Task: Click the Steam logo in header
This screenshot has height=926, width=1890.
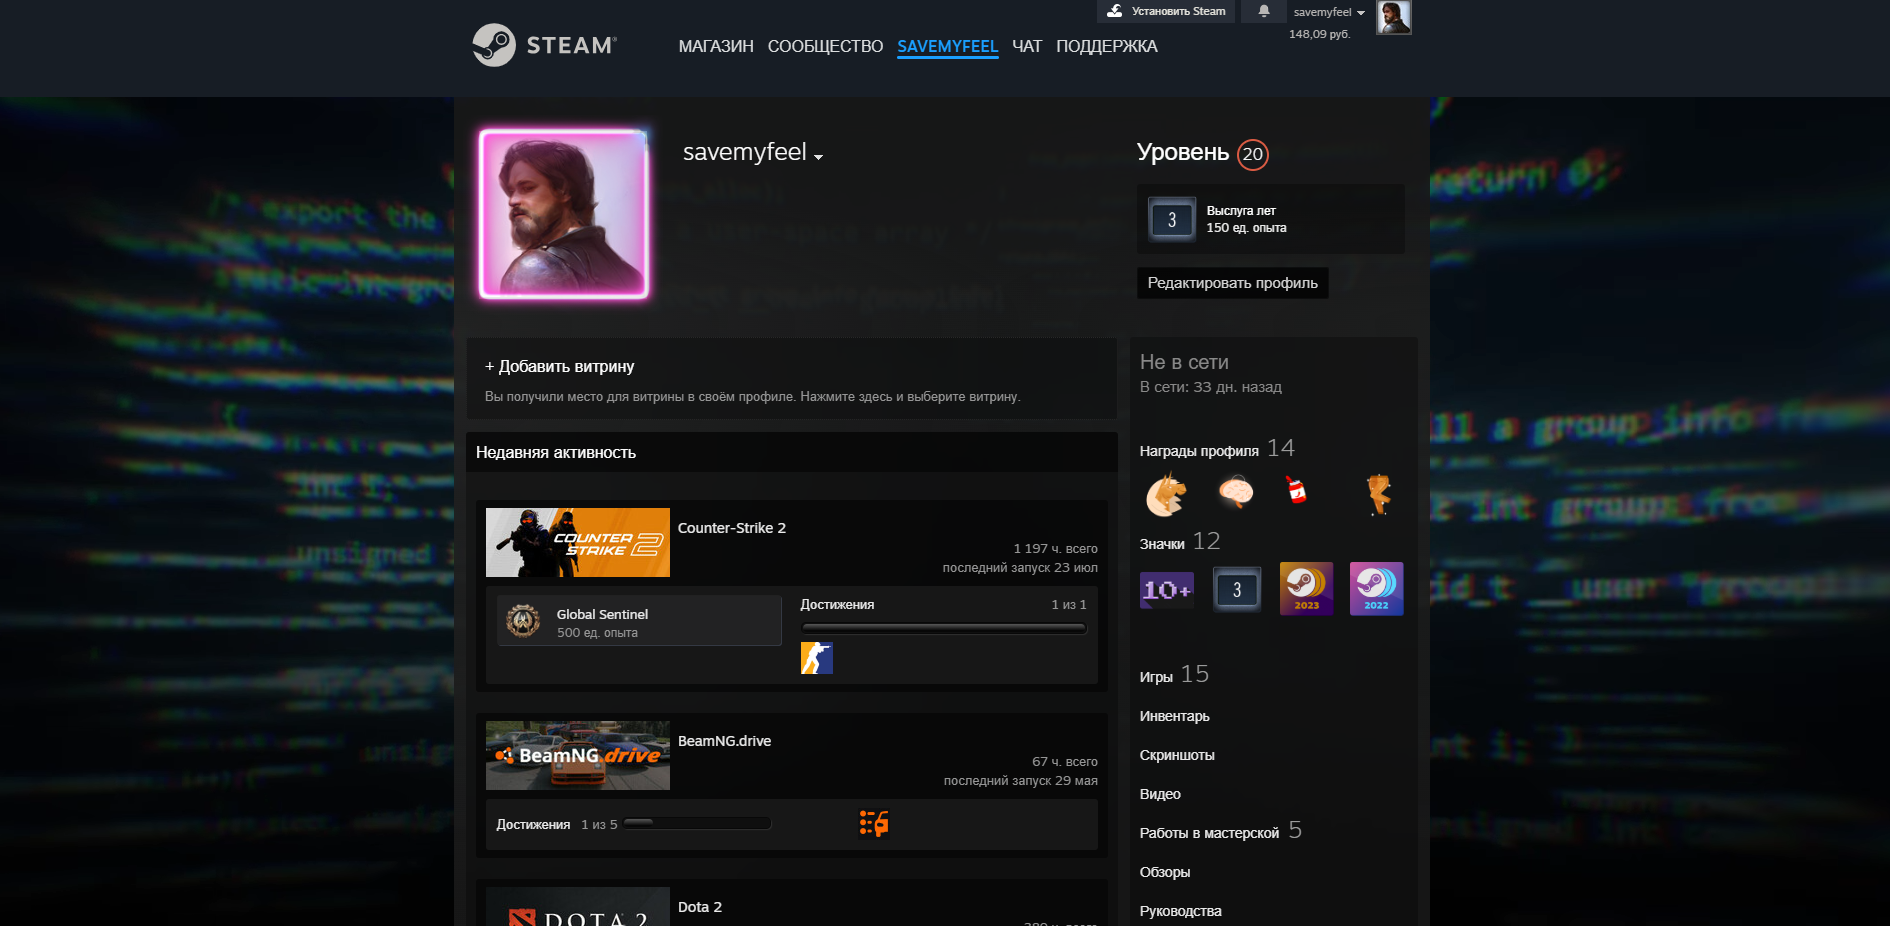Action: pyautogui.click(x=545, y=45)
